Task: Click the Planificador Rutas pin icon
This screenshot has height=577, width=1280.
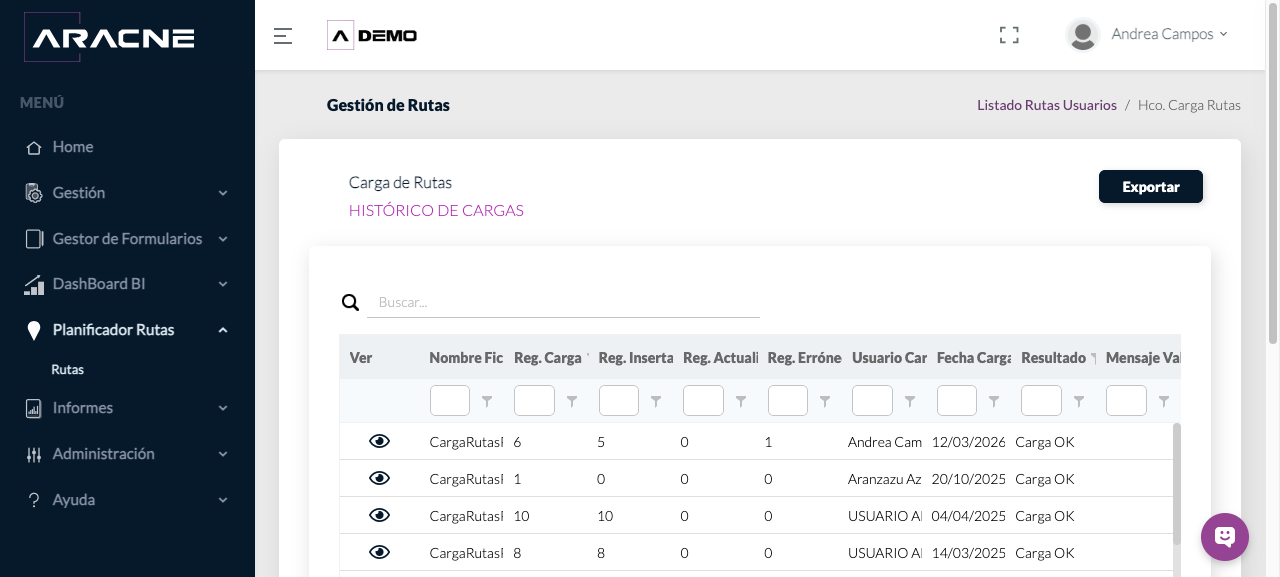Action: coord(33,331)
